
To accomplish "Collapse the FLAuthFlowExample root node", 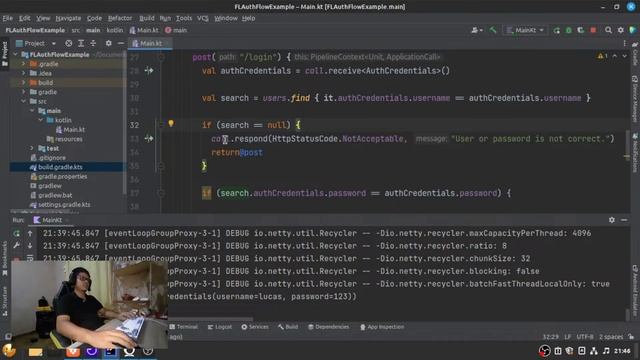I will click(x=16, y=54).
